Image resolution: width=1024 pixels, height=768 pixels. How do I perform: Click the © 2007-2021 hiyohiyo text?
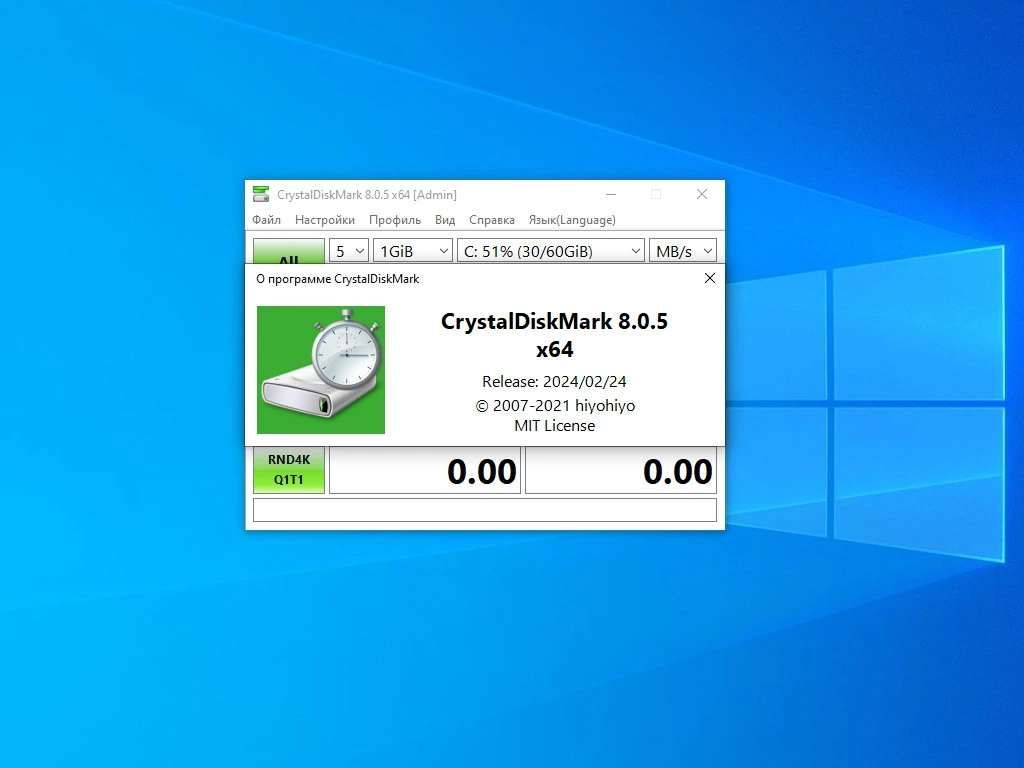tap(555, 406)
